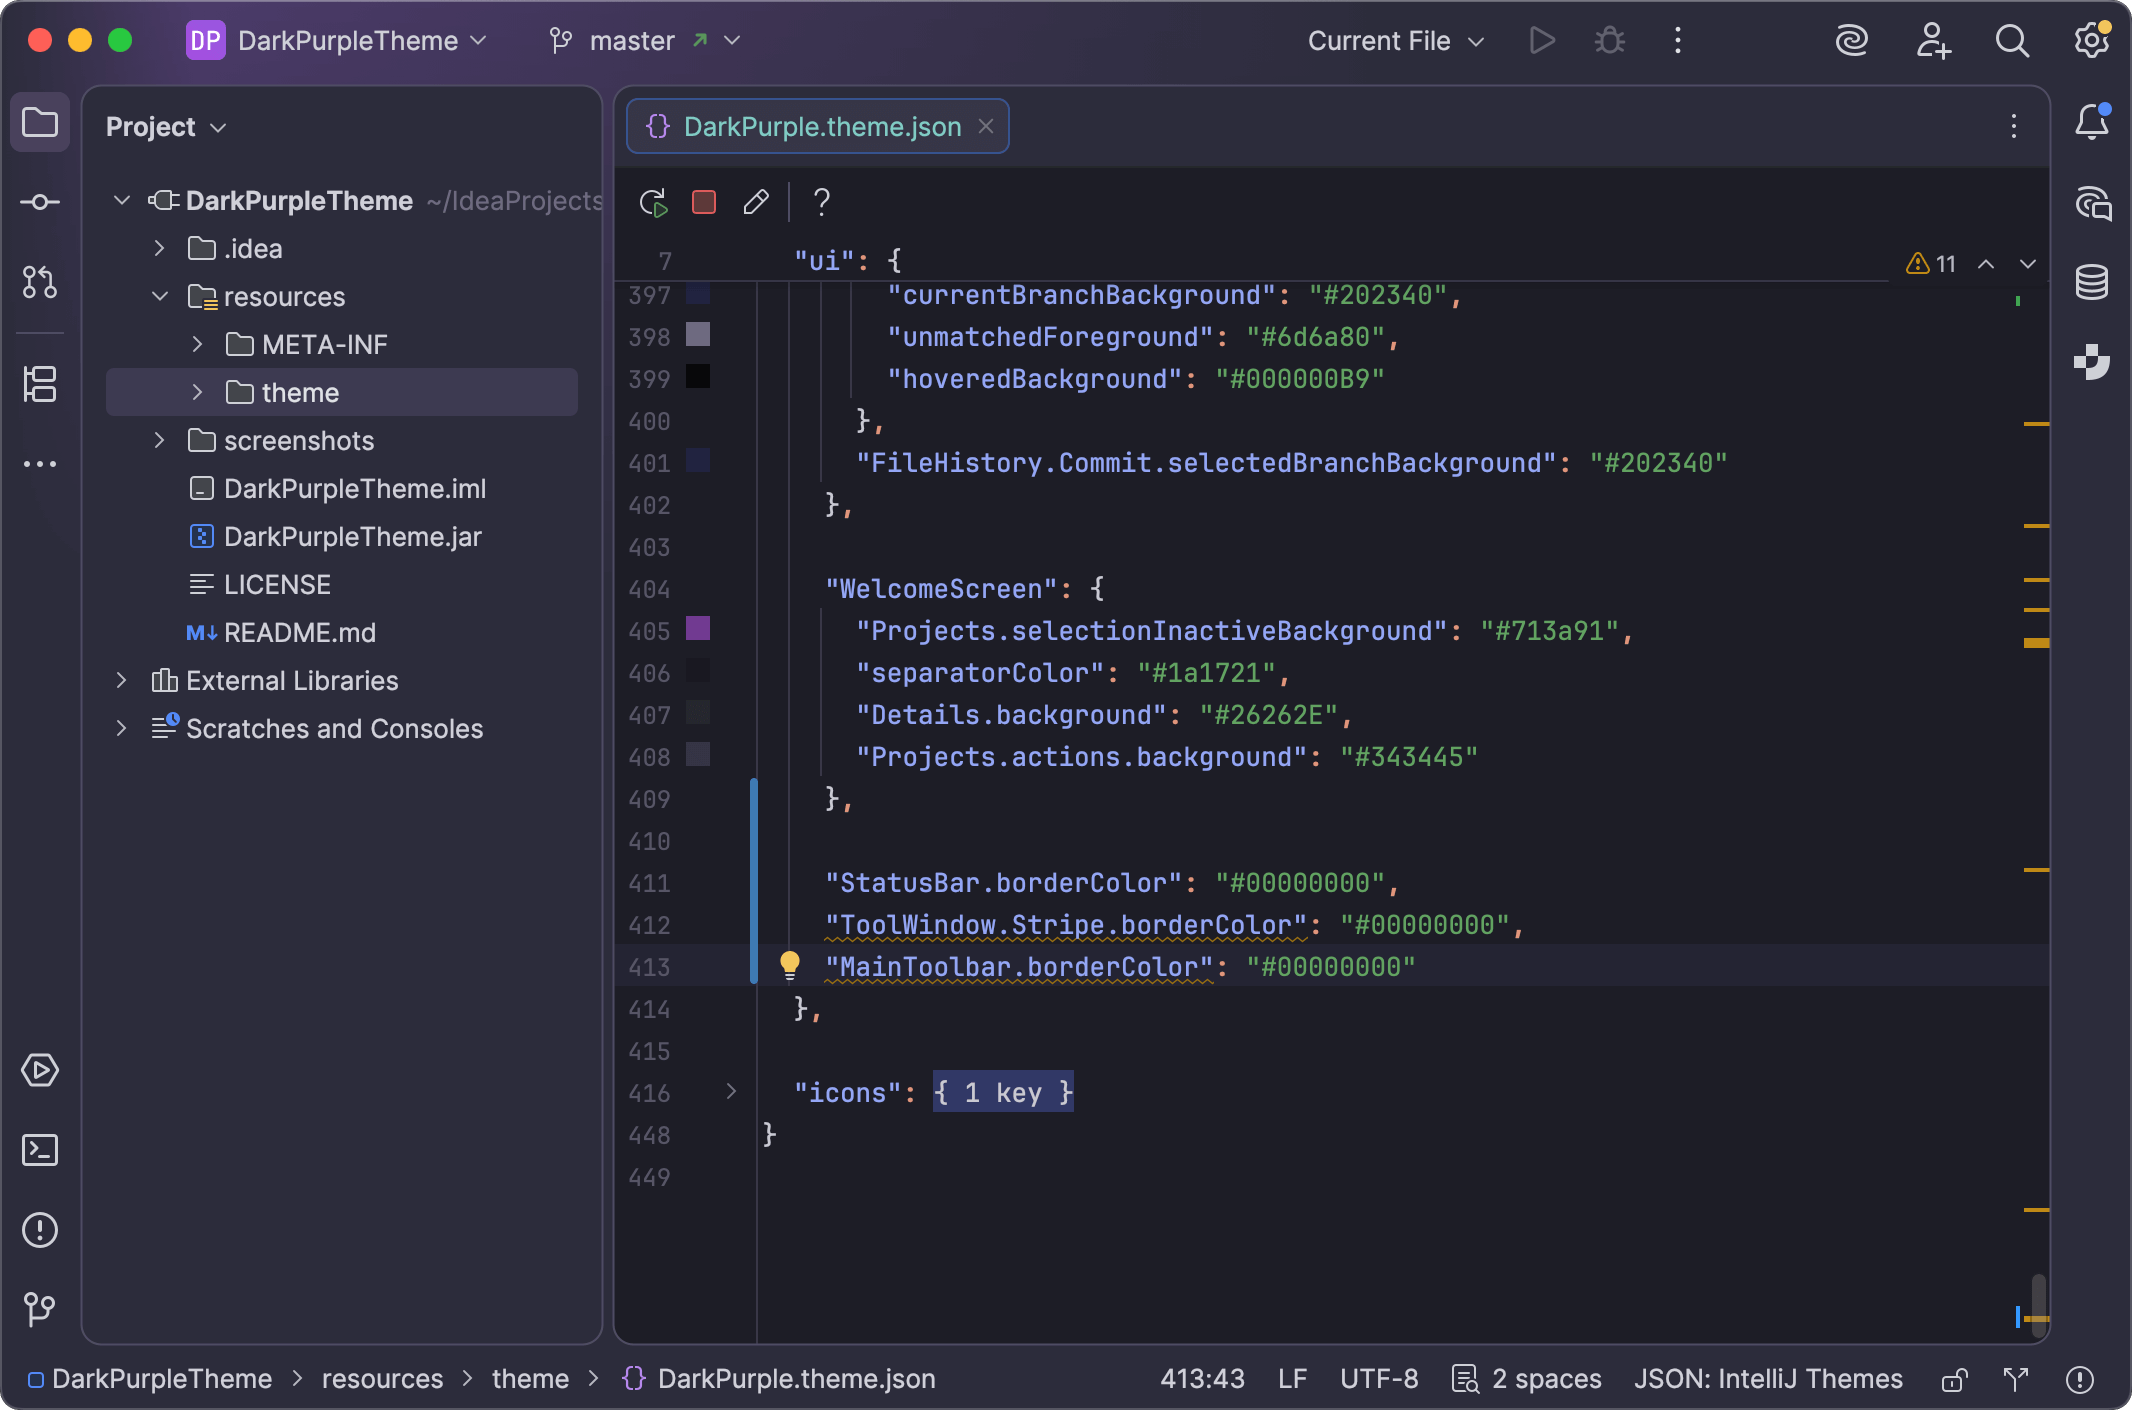Expand the screenshots folder
Image resolution: width=2132 pixels, height=1410 pixels.
159,440
